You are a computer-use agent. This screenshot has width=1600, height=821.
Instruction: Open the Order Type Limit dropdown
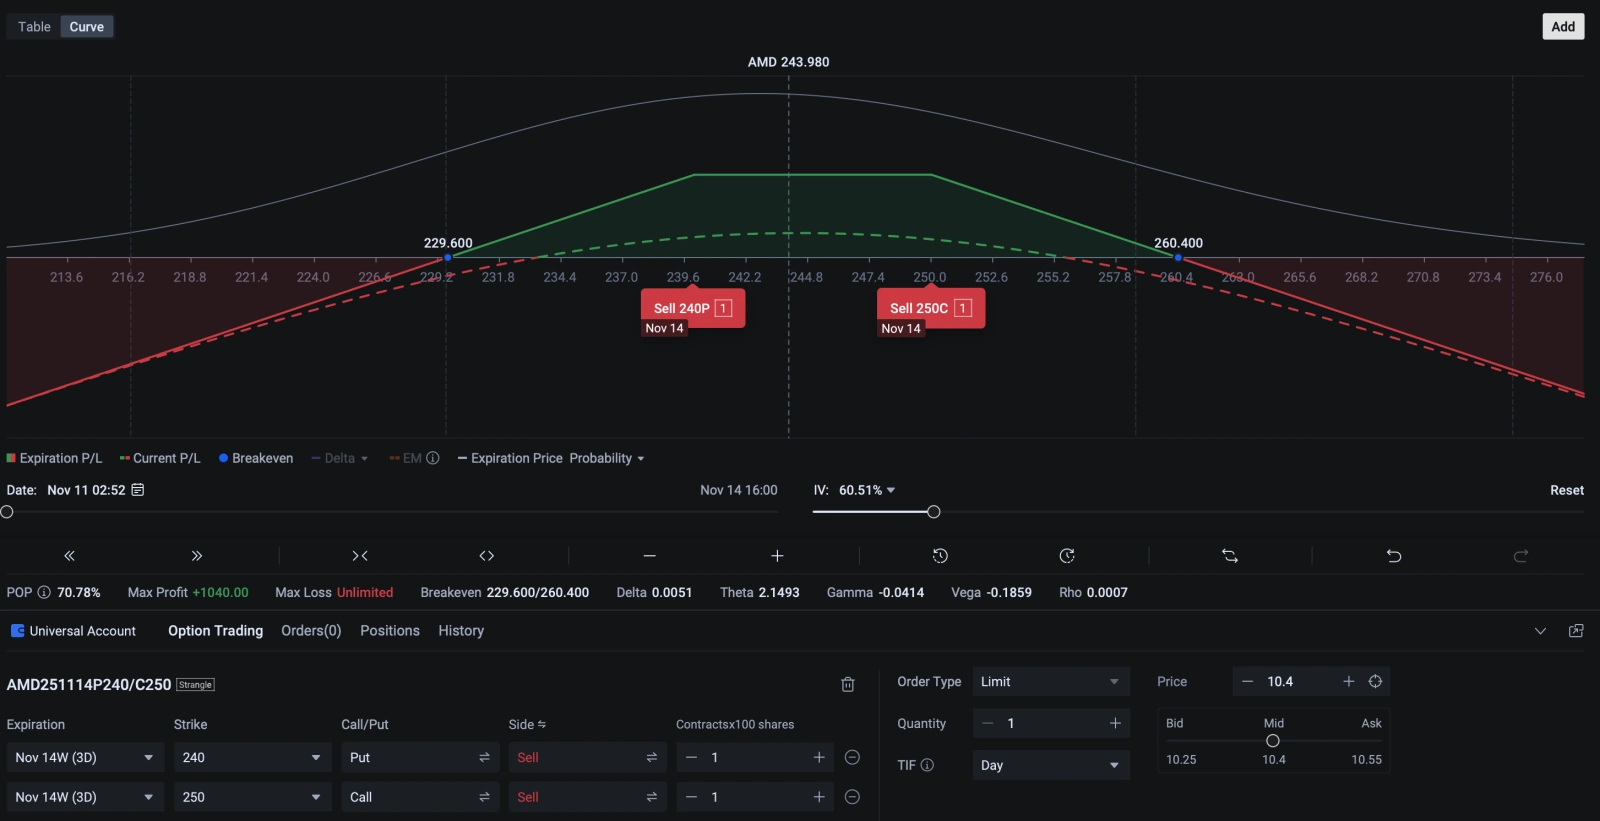click(1050, 682)
